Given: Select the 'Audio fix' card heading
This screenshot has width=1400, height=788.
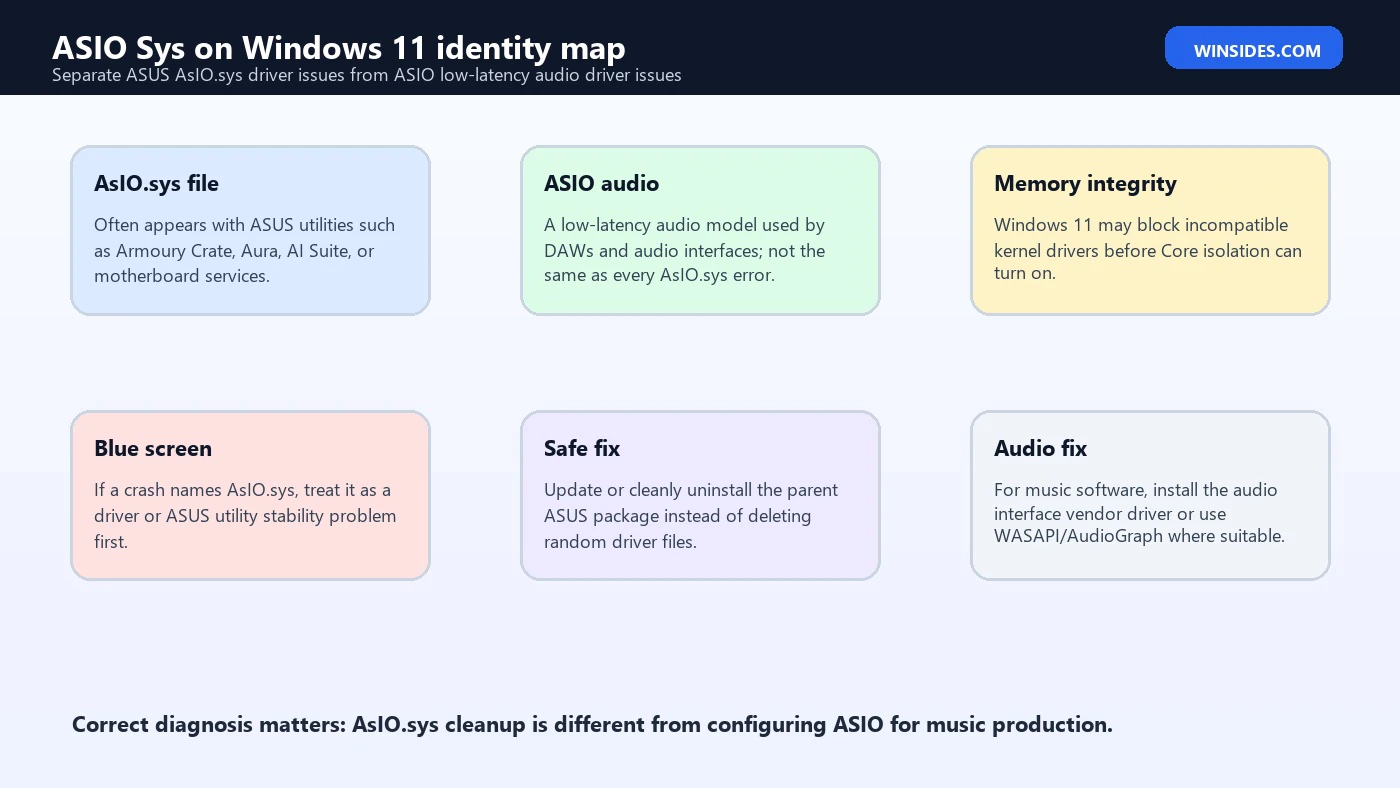Looking at the screenshot, I should tap(1040, 448).
